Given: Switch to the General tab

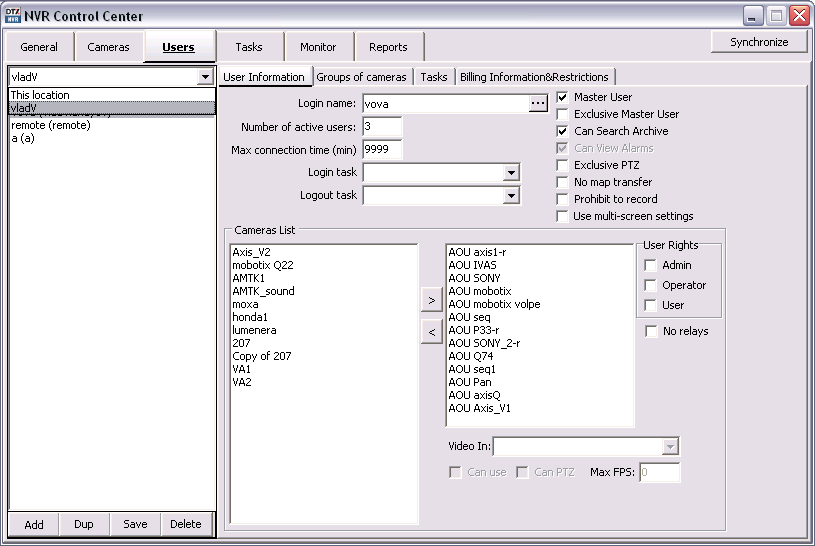Looking at the screenshot, I should pos(39,47).
